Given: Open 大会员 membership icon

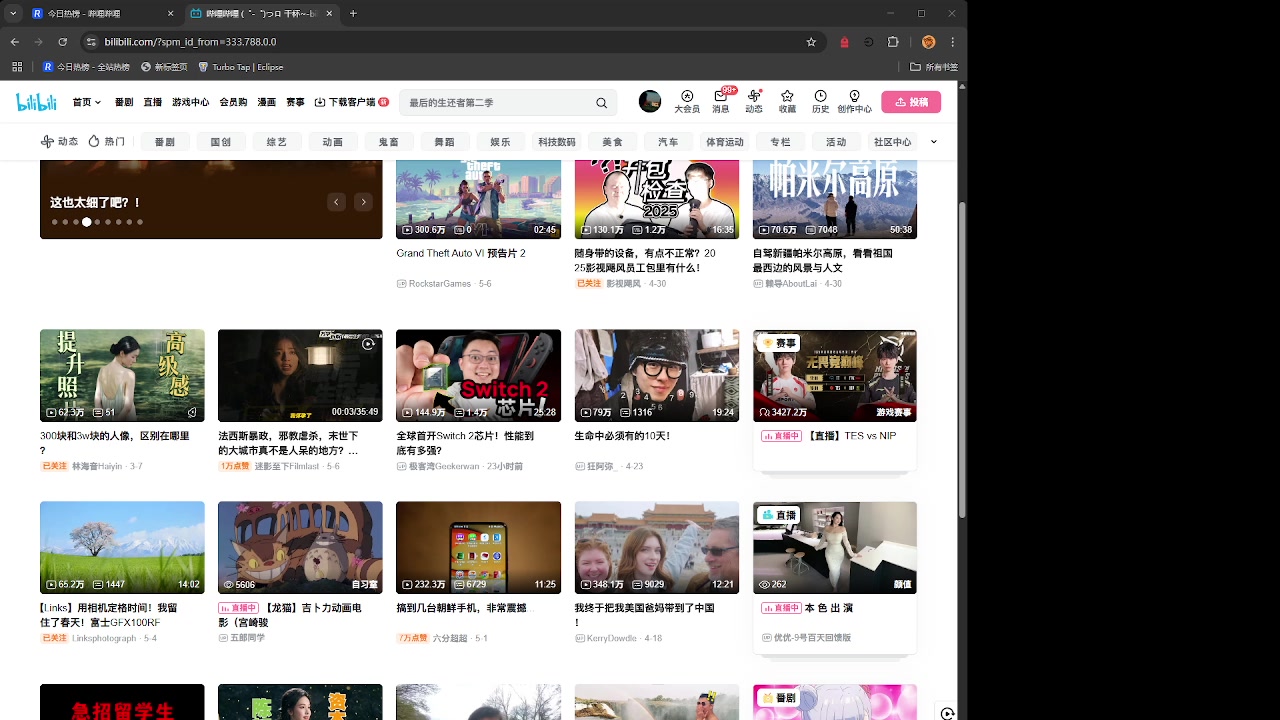Looking at the screenshot, I should pos(687,102).
